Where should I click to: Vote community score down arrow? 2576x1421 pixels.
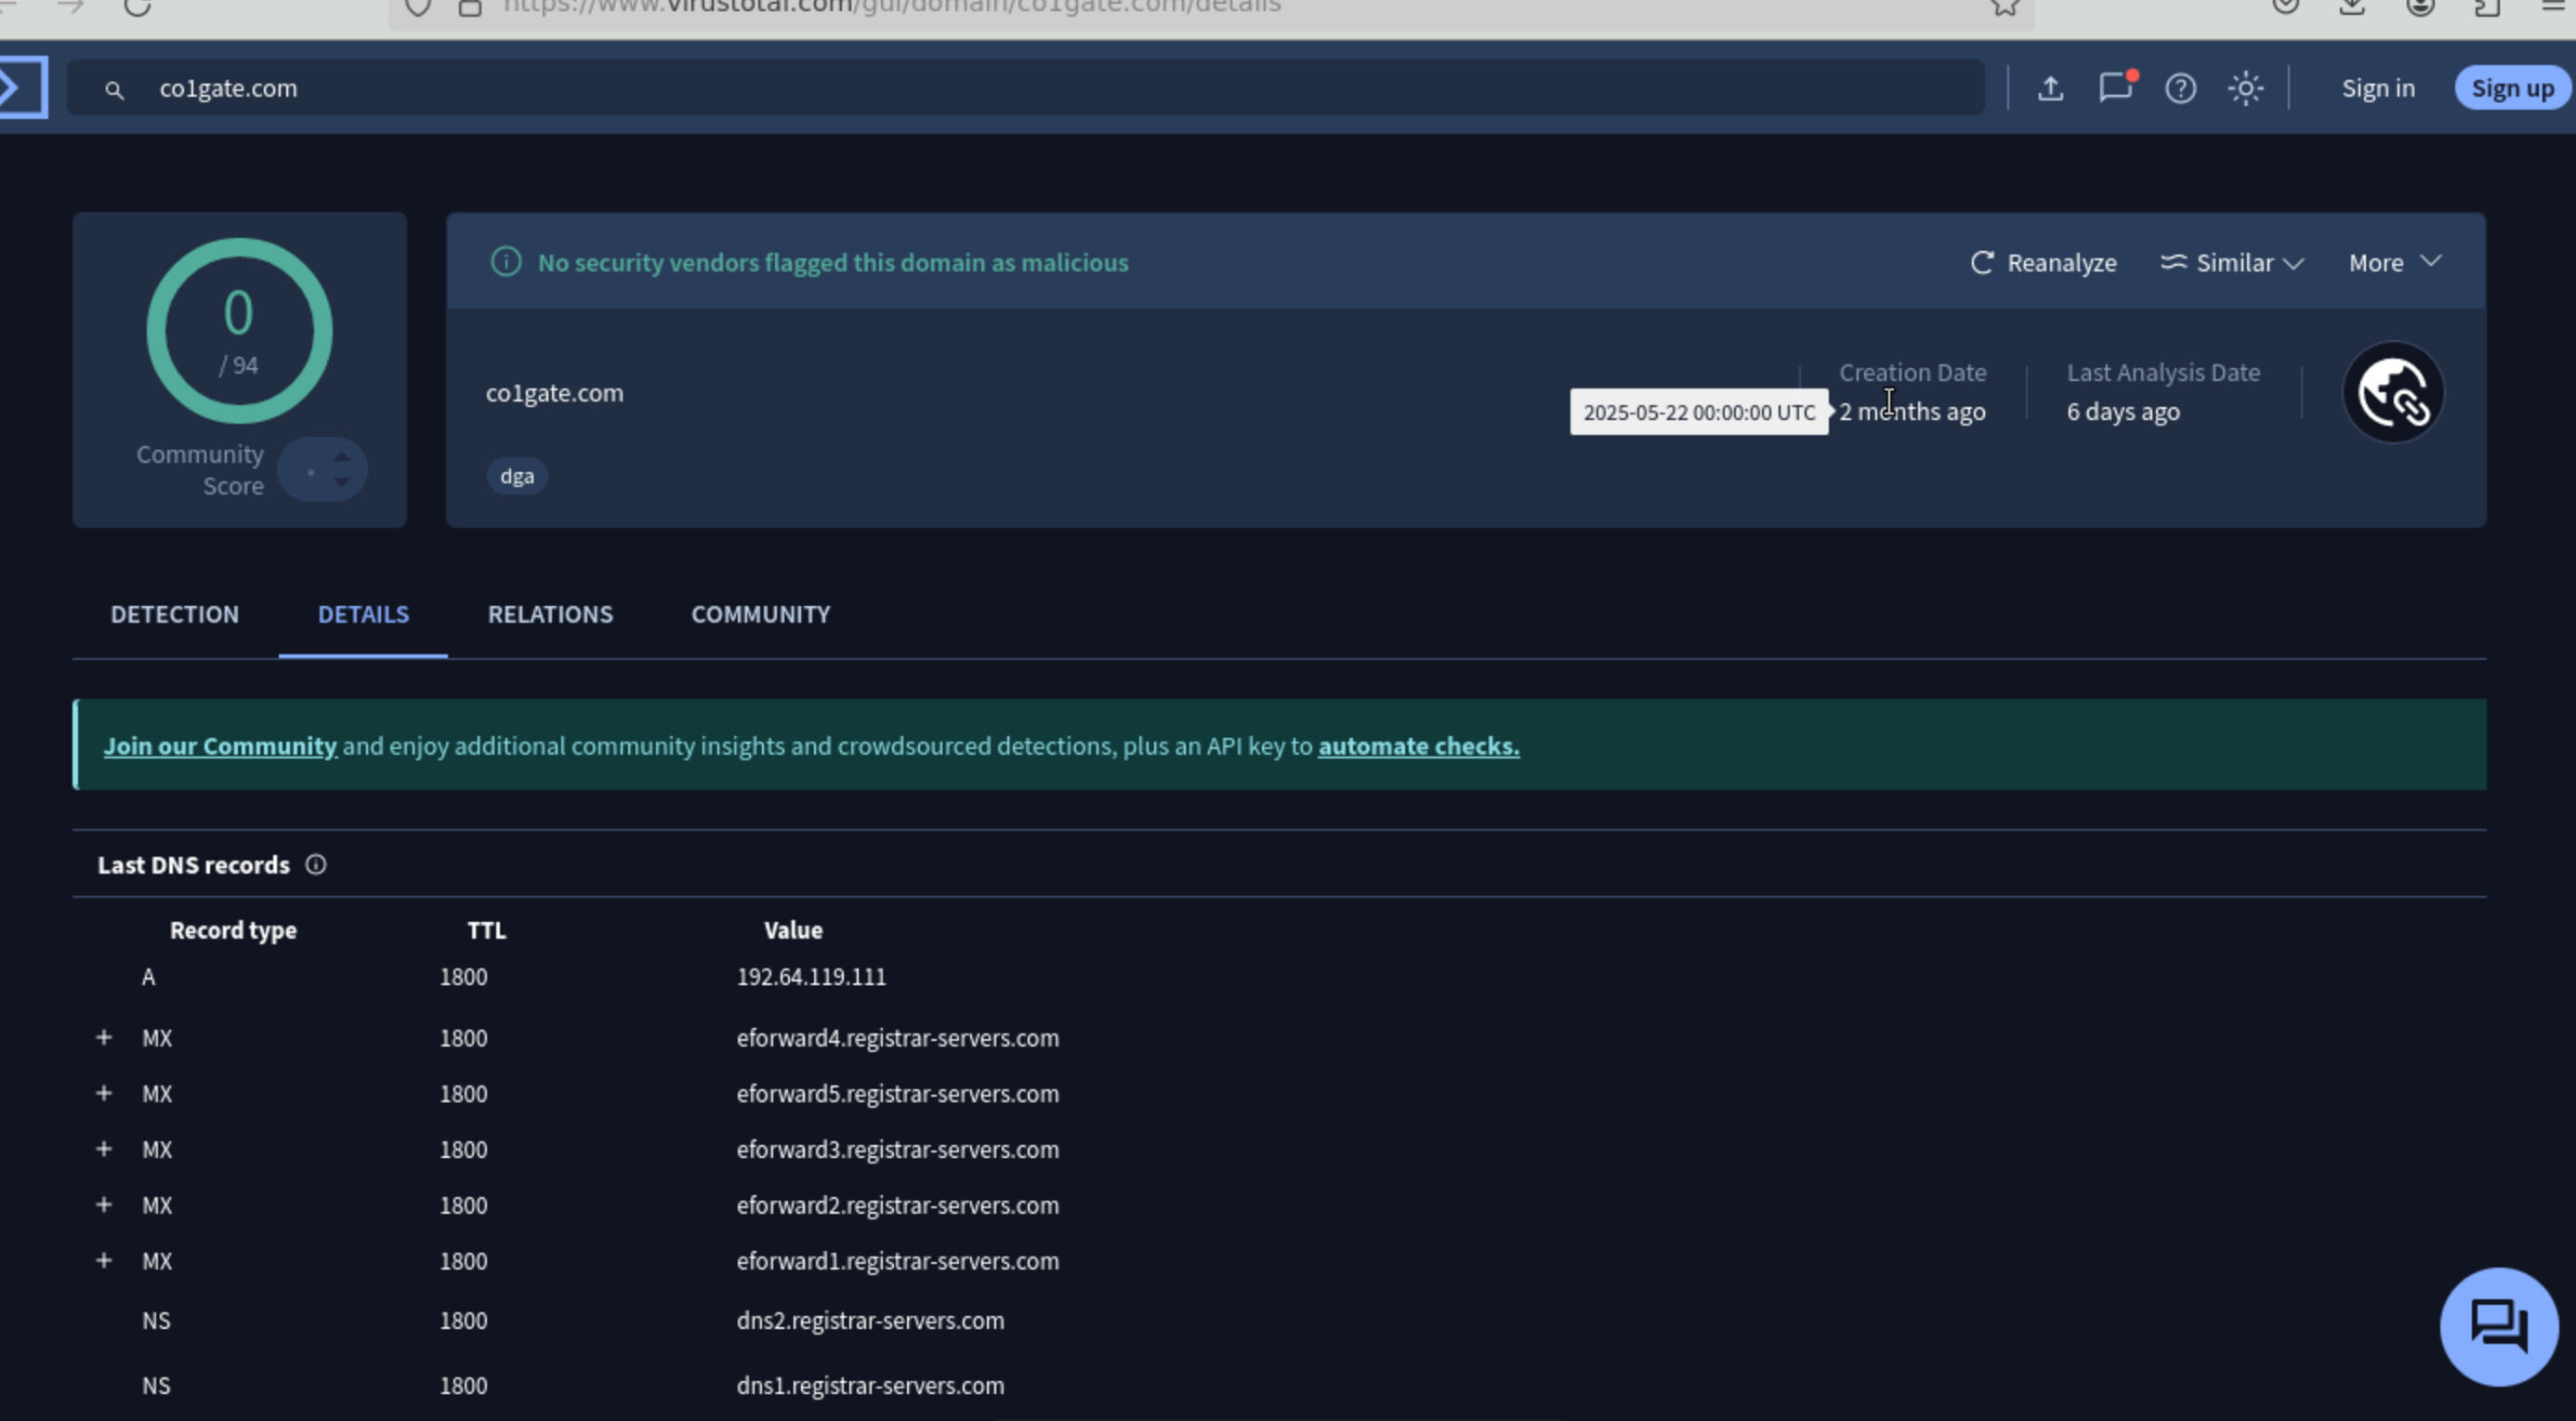point(342,482)
